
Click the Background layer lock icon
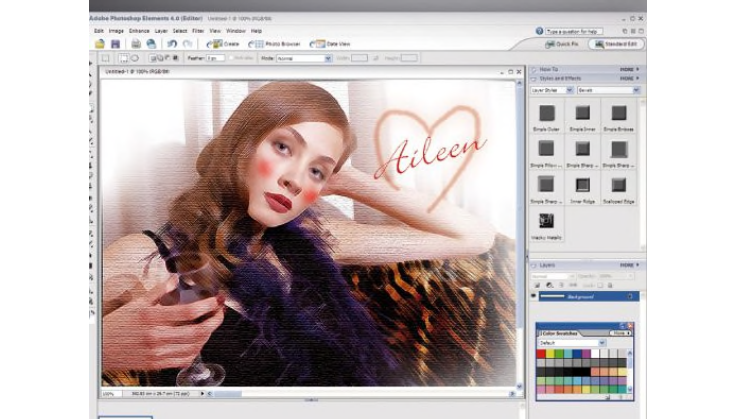pos(630,296)
